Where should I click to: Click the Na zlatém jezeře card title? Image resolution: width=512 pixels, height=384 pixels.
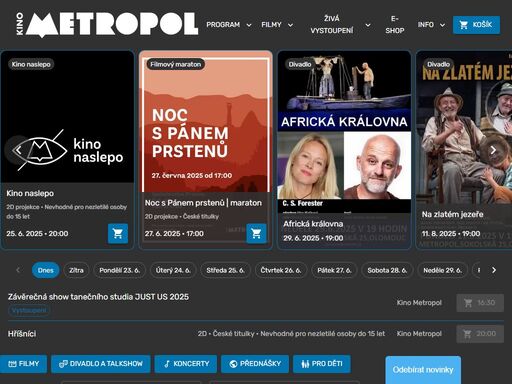point(452,214)
